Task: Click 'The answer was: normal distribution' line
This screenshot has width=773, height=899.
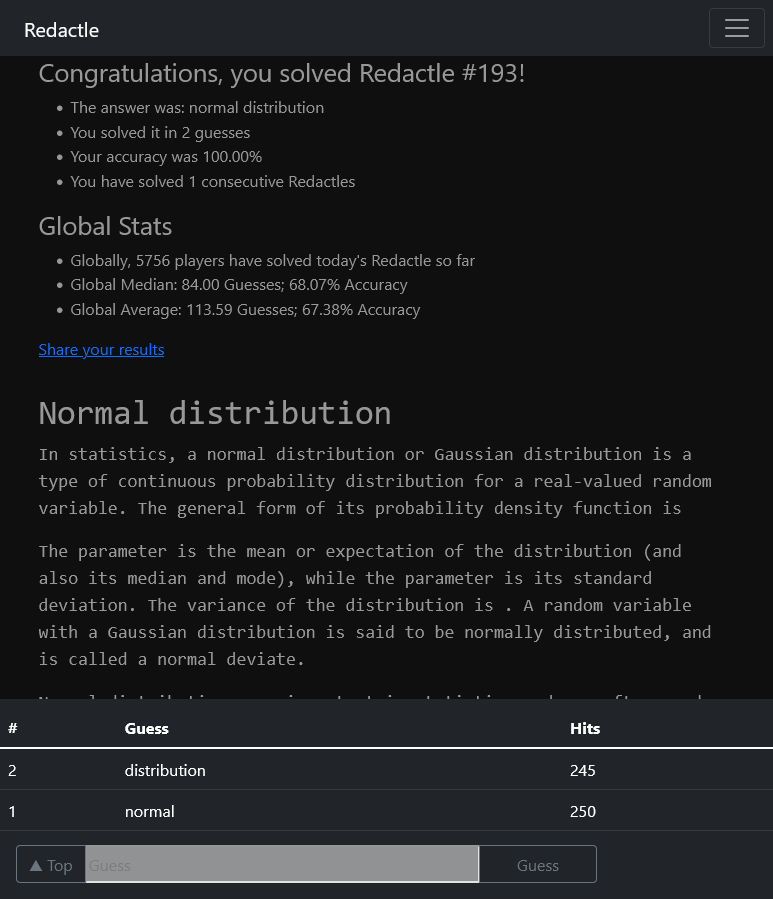Action: (197, 108)
